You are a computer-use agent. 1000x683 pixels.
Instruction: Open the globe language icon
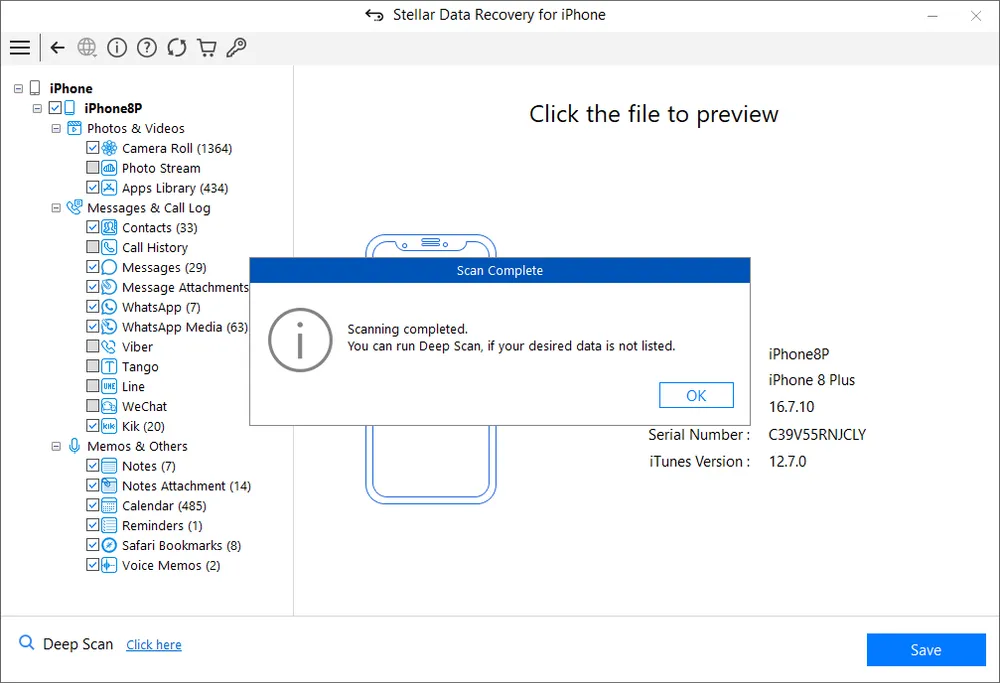pyautogui.click(x=87, y=47)
